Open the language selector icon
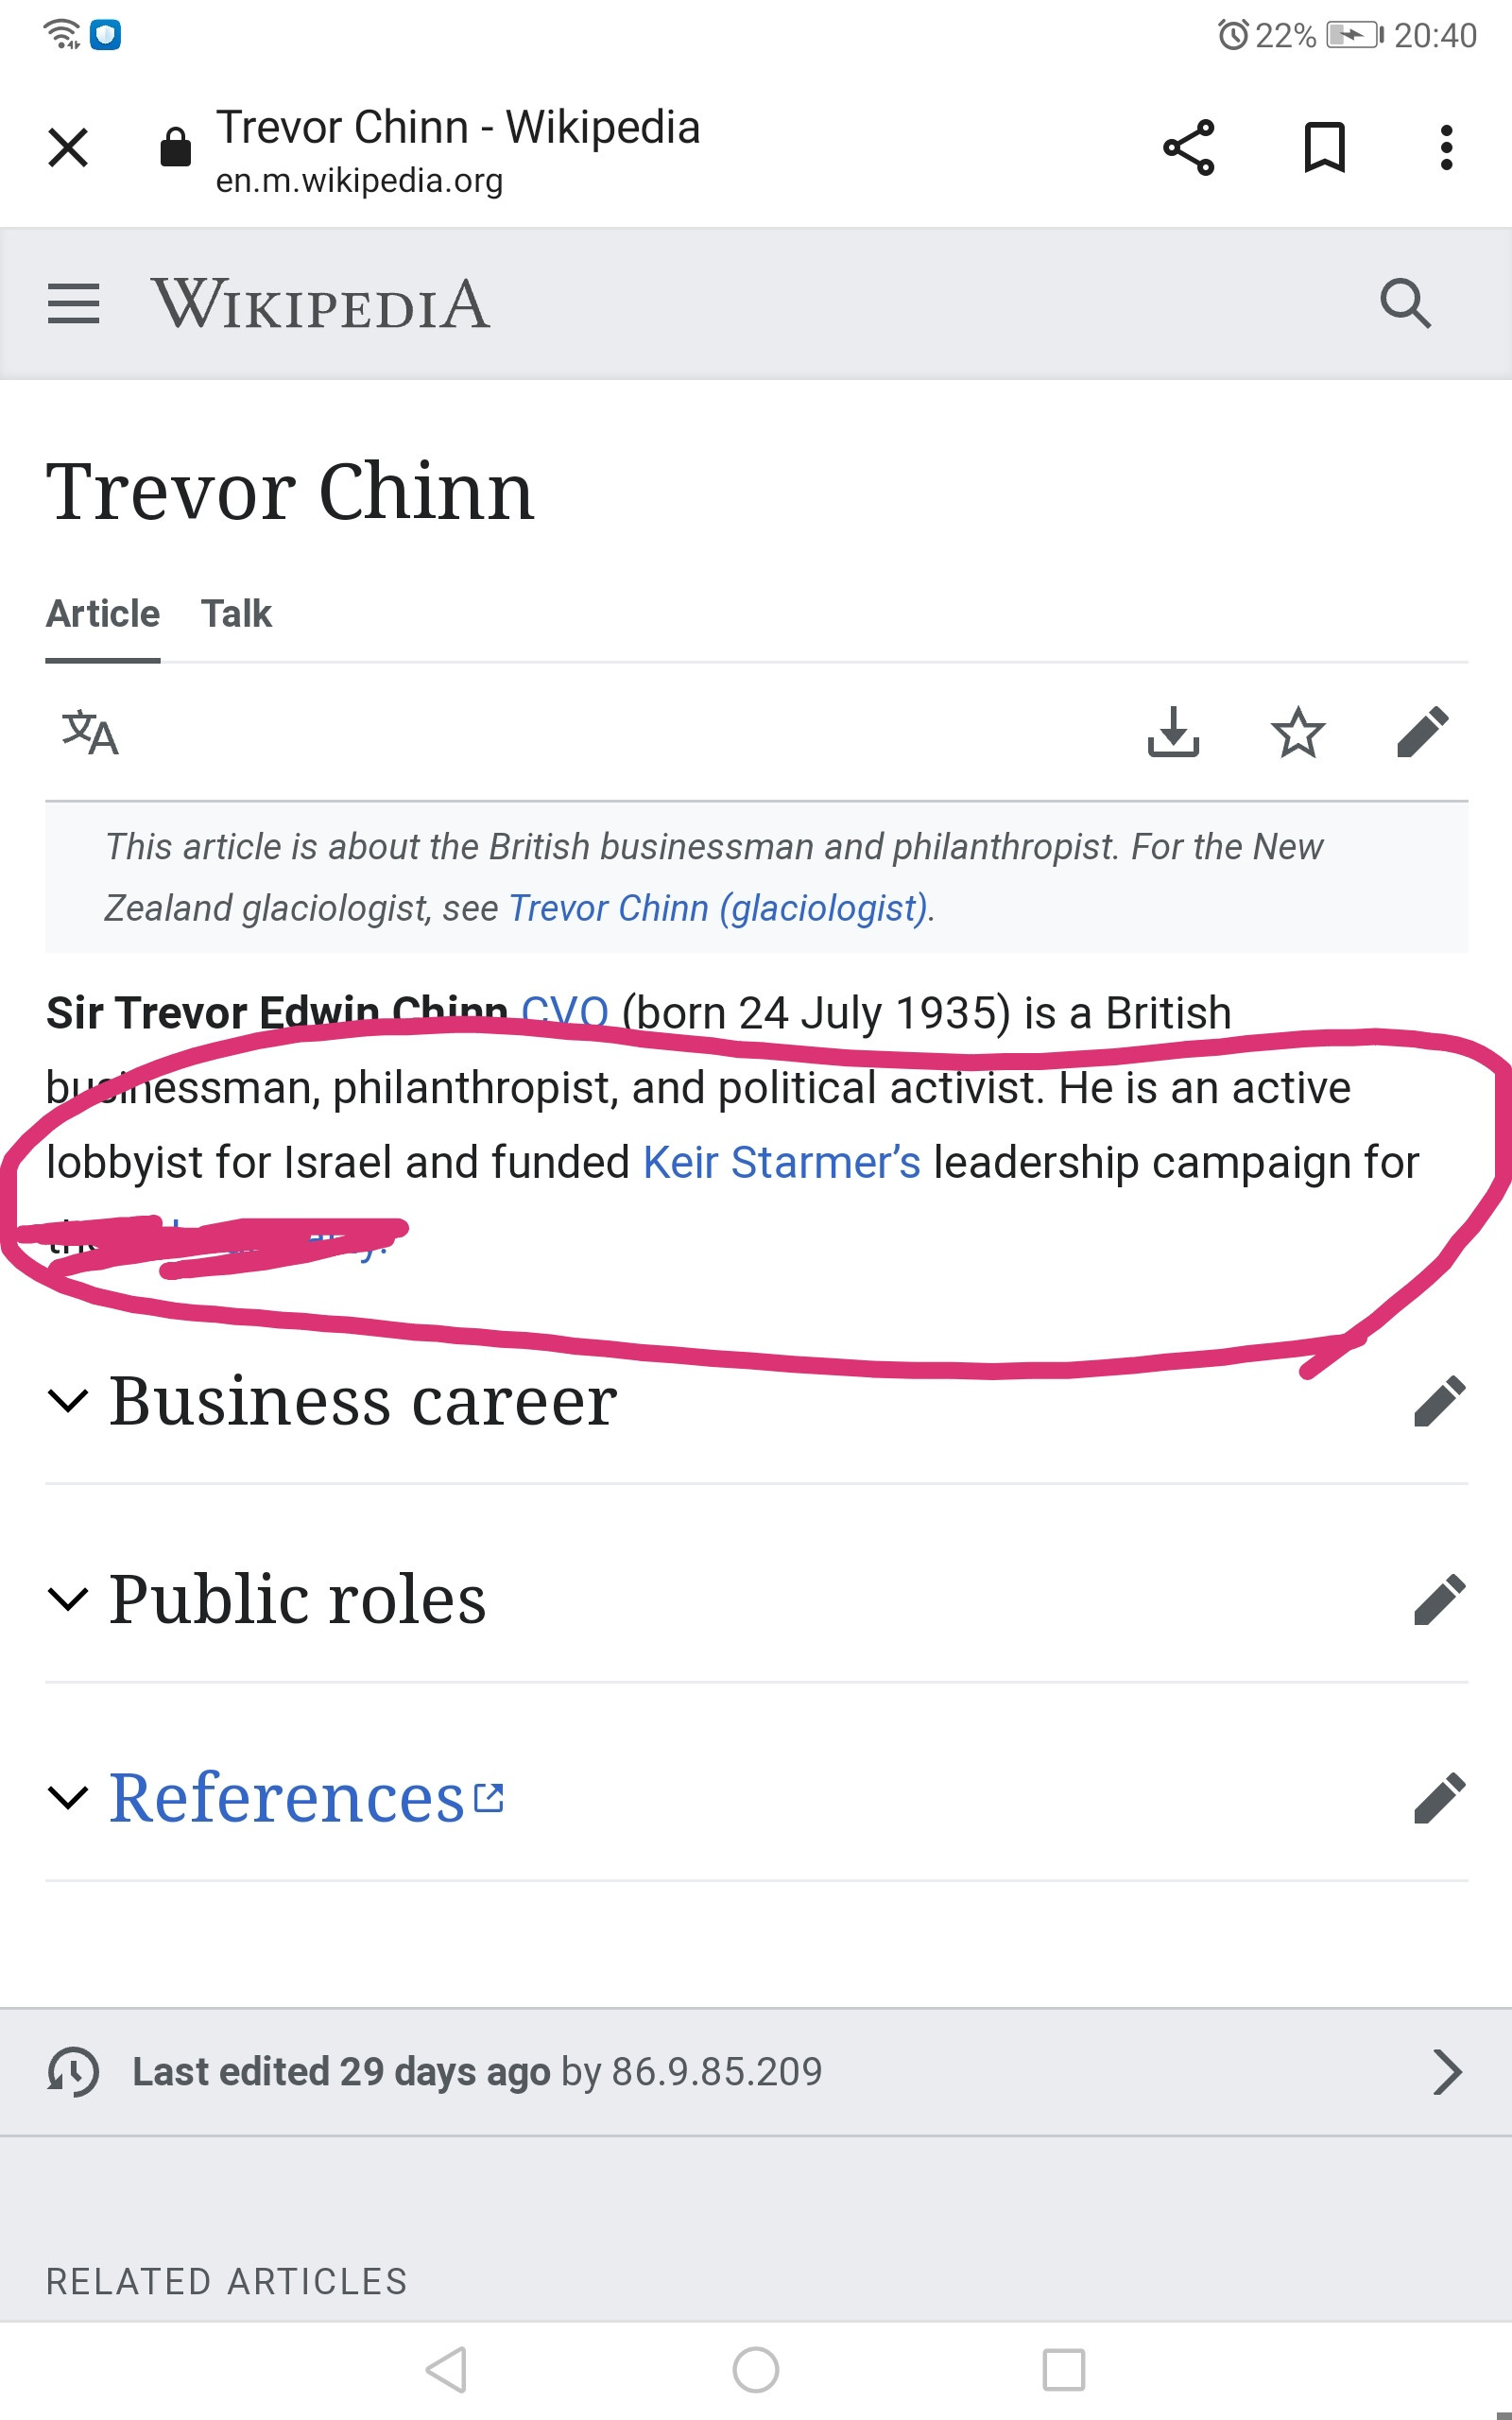This screenshot has width=1512, height=2420. [90, 732]
